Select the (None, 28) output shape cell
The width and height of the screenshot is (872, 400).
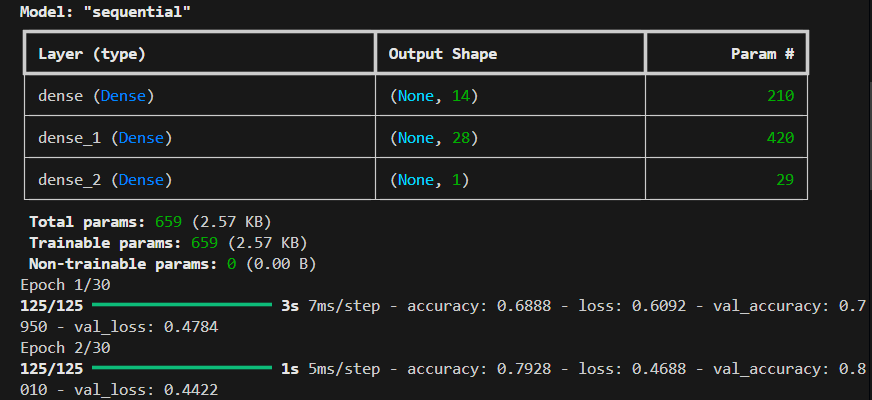pyautogui.click(x=434, y=138)
